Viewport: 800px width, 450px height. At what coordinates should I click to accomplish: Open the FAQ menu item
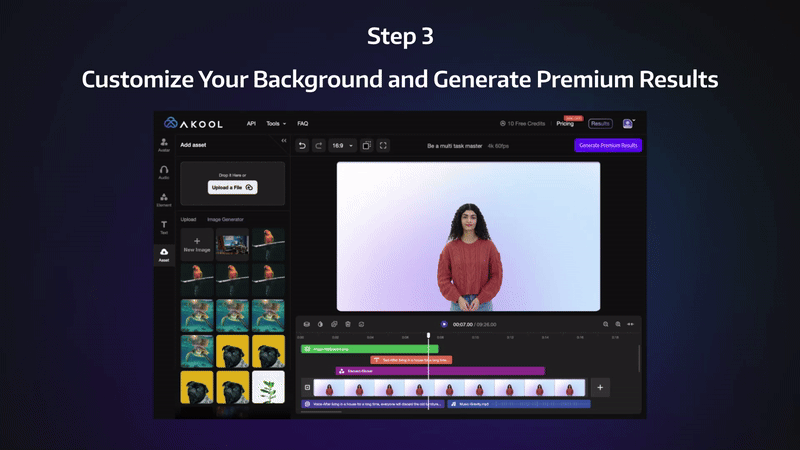tap(302, 123)
